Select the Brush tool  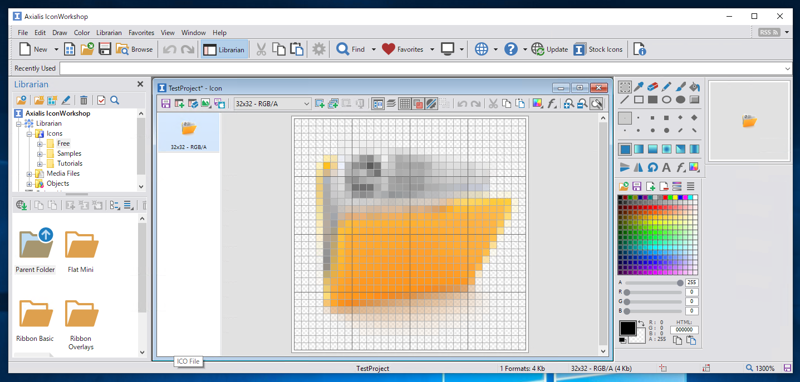pyautogui.click(x=680, y=87)
